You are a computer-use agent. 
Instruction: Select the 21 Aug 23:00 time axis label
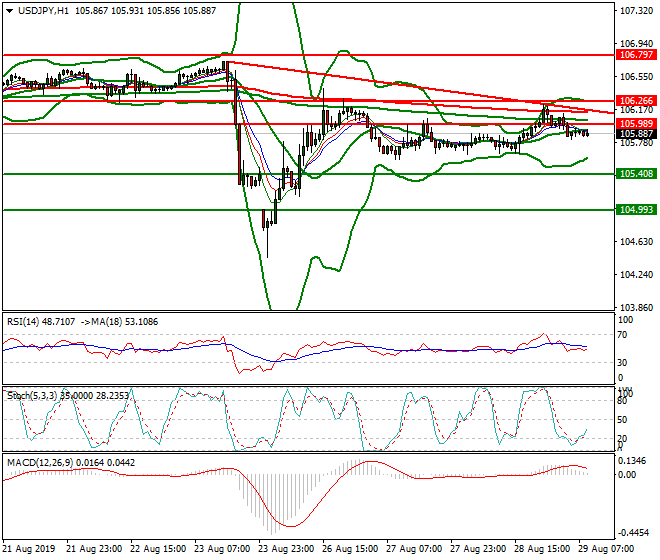click(94, 549)
